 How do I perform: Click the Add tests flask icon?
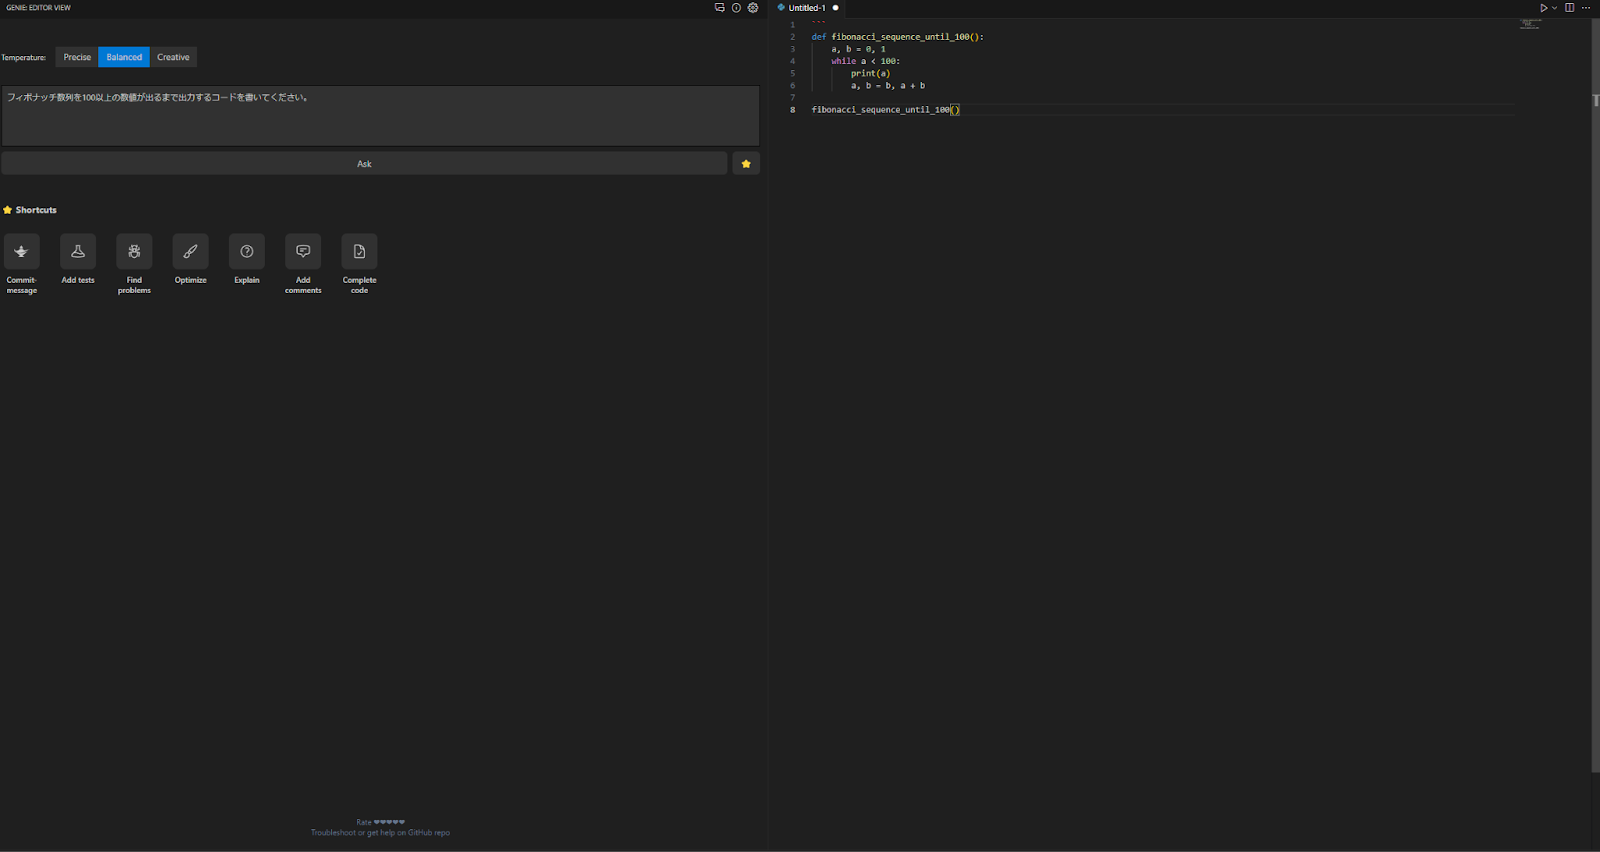(78, 252)
